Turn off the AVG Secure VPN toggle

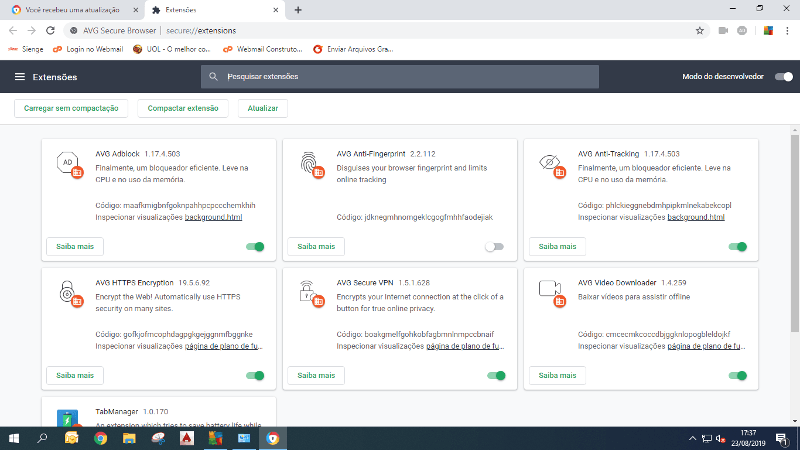pos(496,375)
